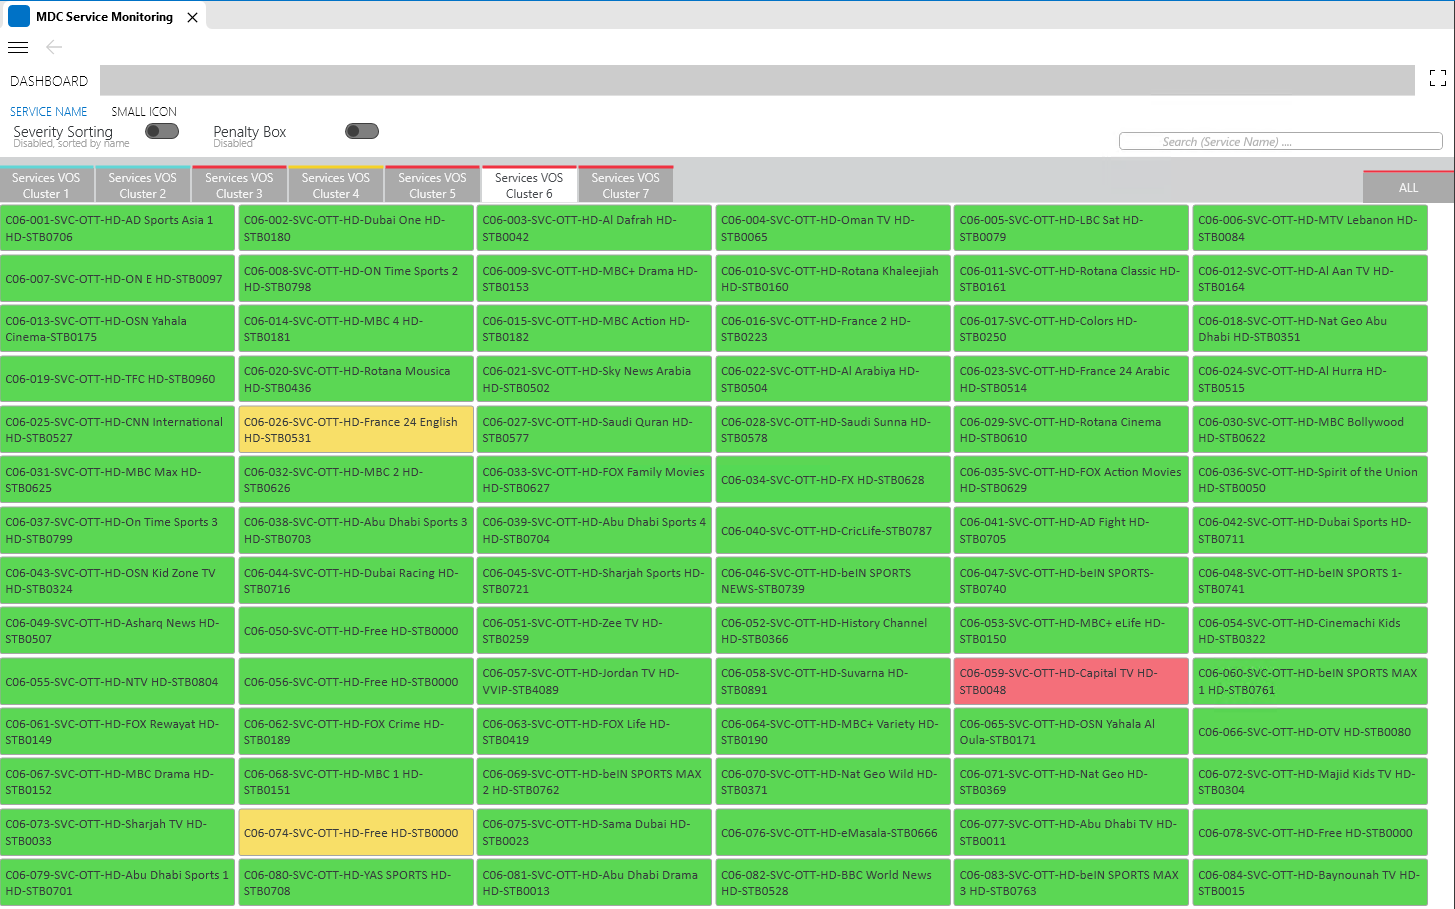
Task: Select C06-057 Jordan TV HD tile
Action: [x=594, y=681]
